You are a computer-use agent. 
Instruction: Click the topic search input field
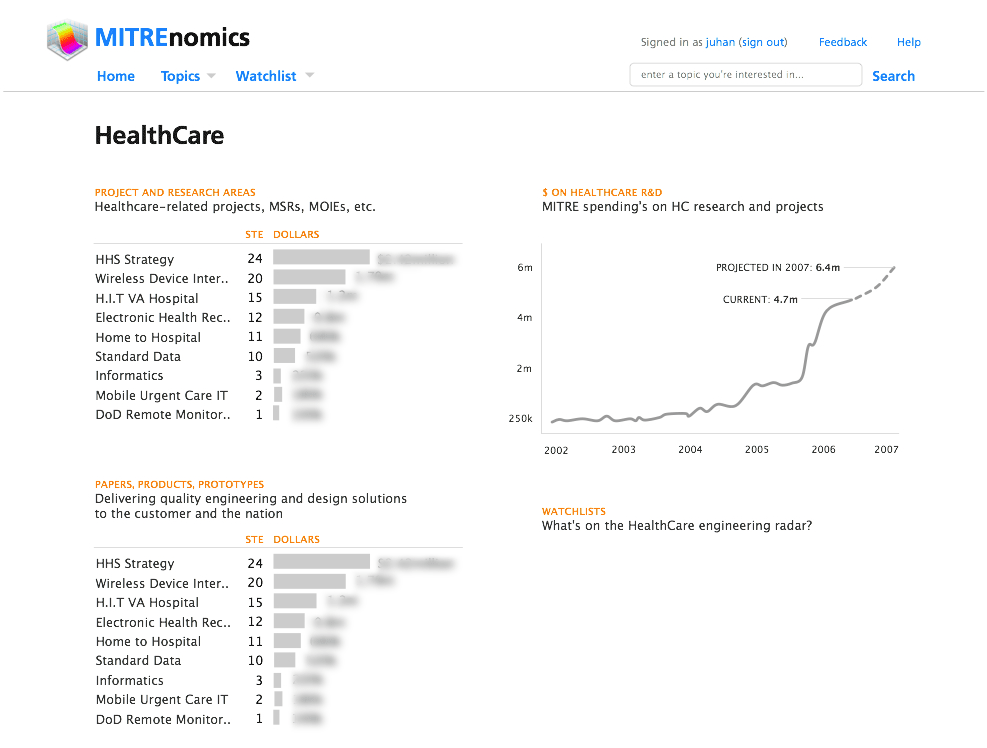click(x=745, y=75)
